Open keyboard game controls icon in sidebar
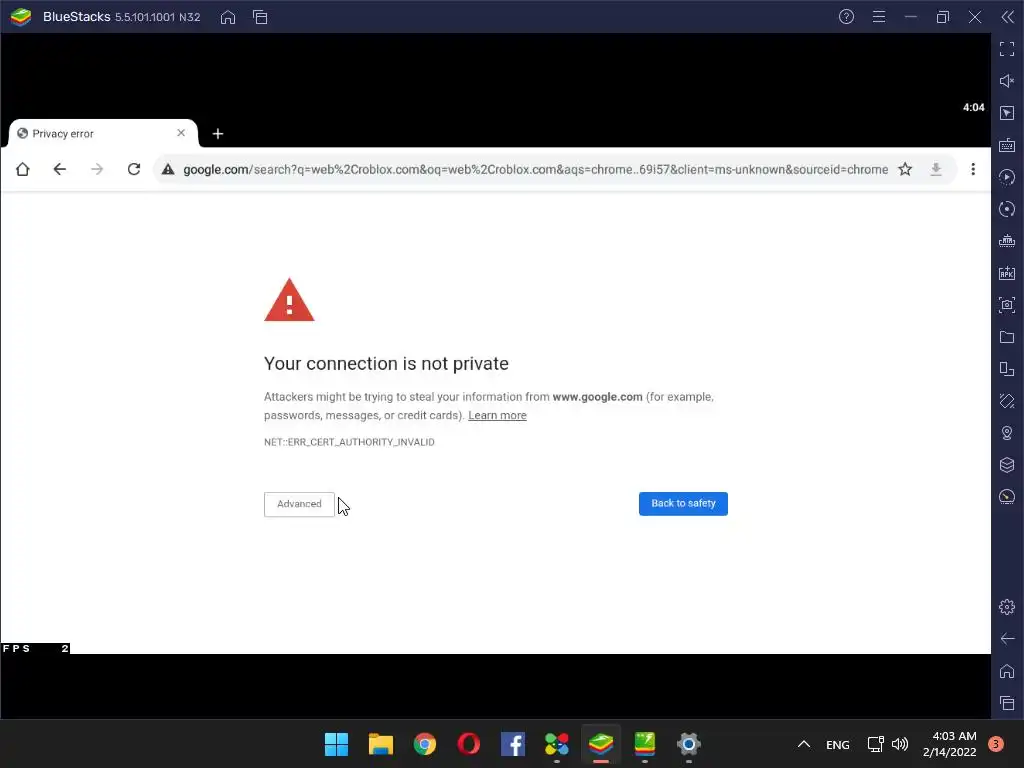This screenshot has height=768, width=1024. click(x=1007, y=145)
